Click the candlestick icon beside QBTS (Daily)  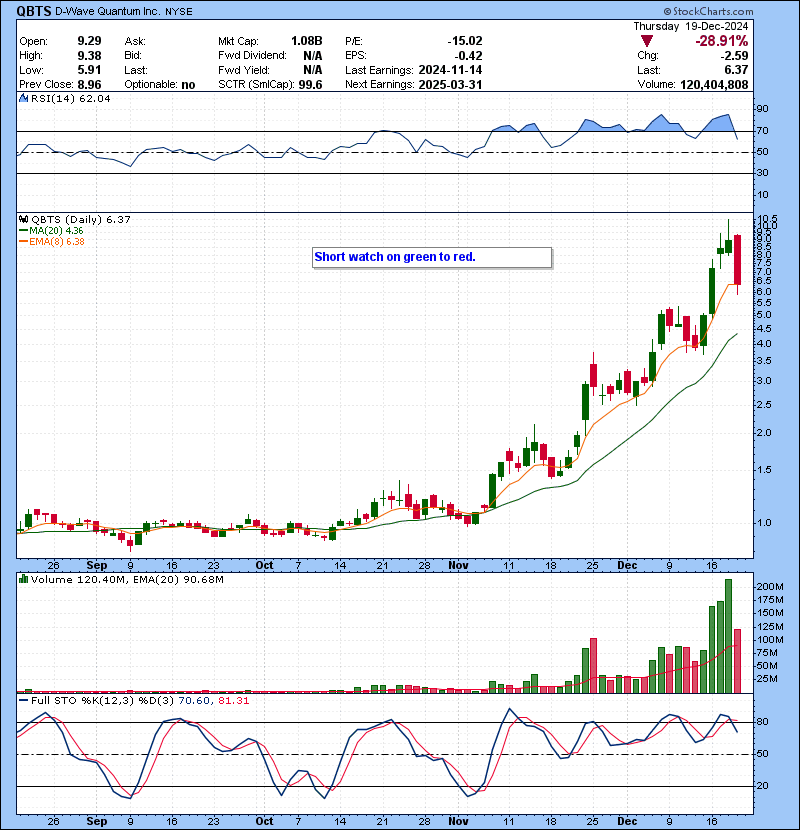pyautogui.click(x=23, y=219)
